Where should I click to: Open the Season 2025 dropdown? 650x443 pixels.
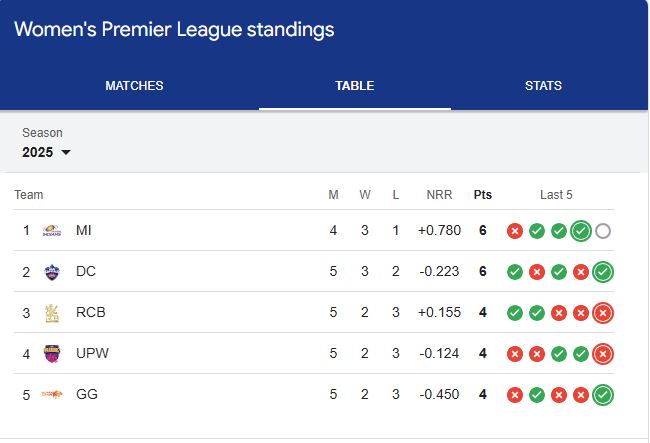[x=46, y=152]
